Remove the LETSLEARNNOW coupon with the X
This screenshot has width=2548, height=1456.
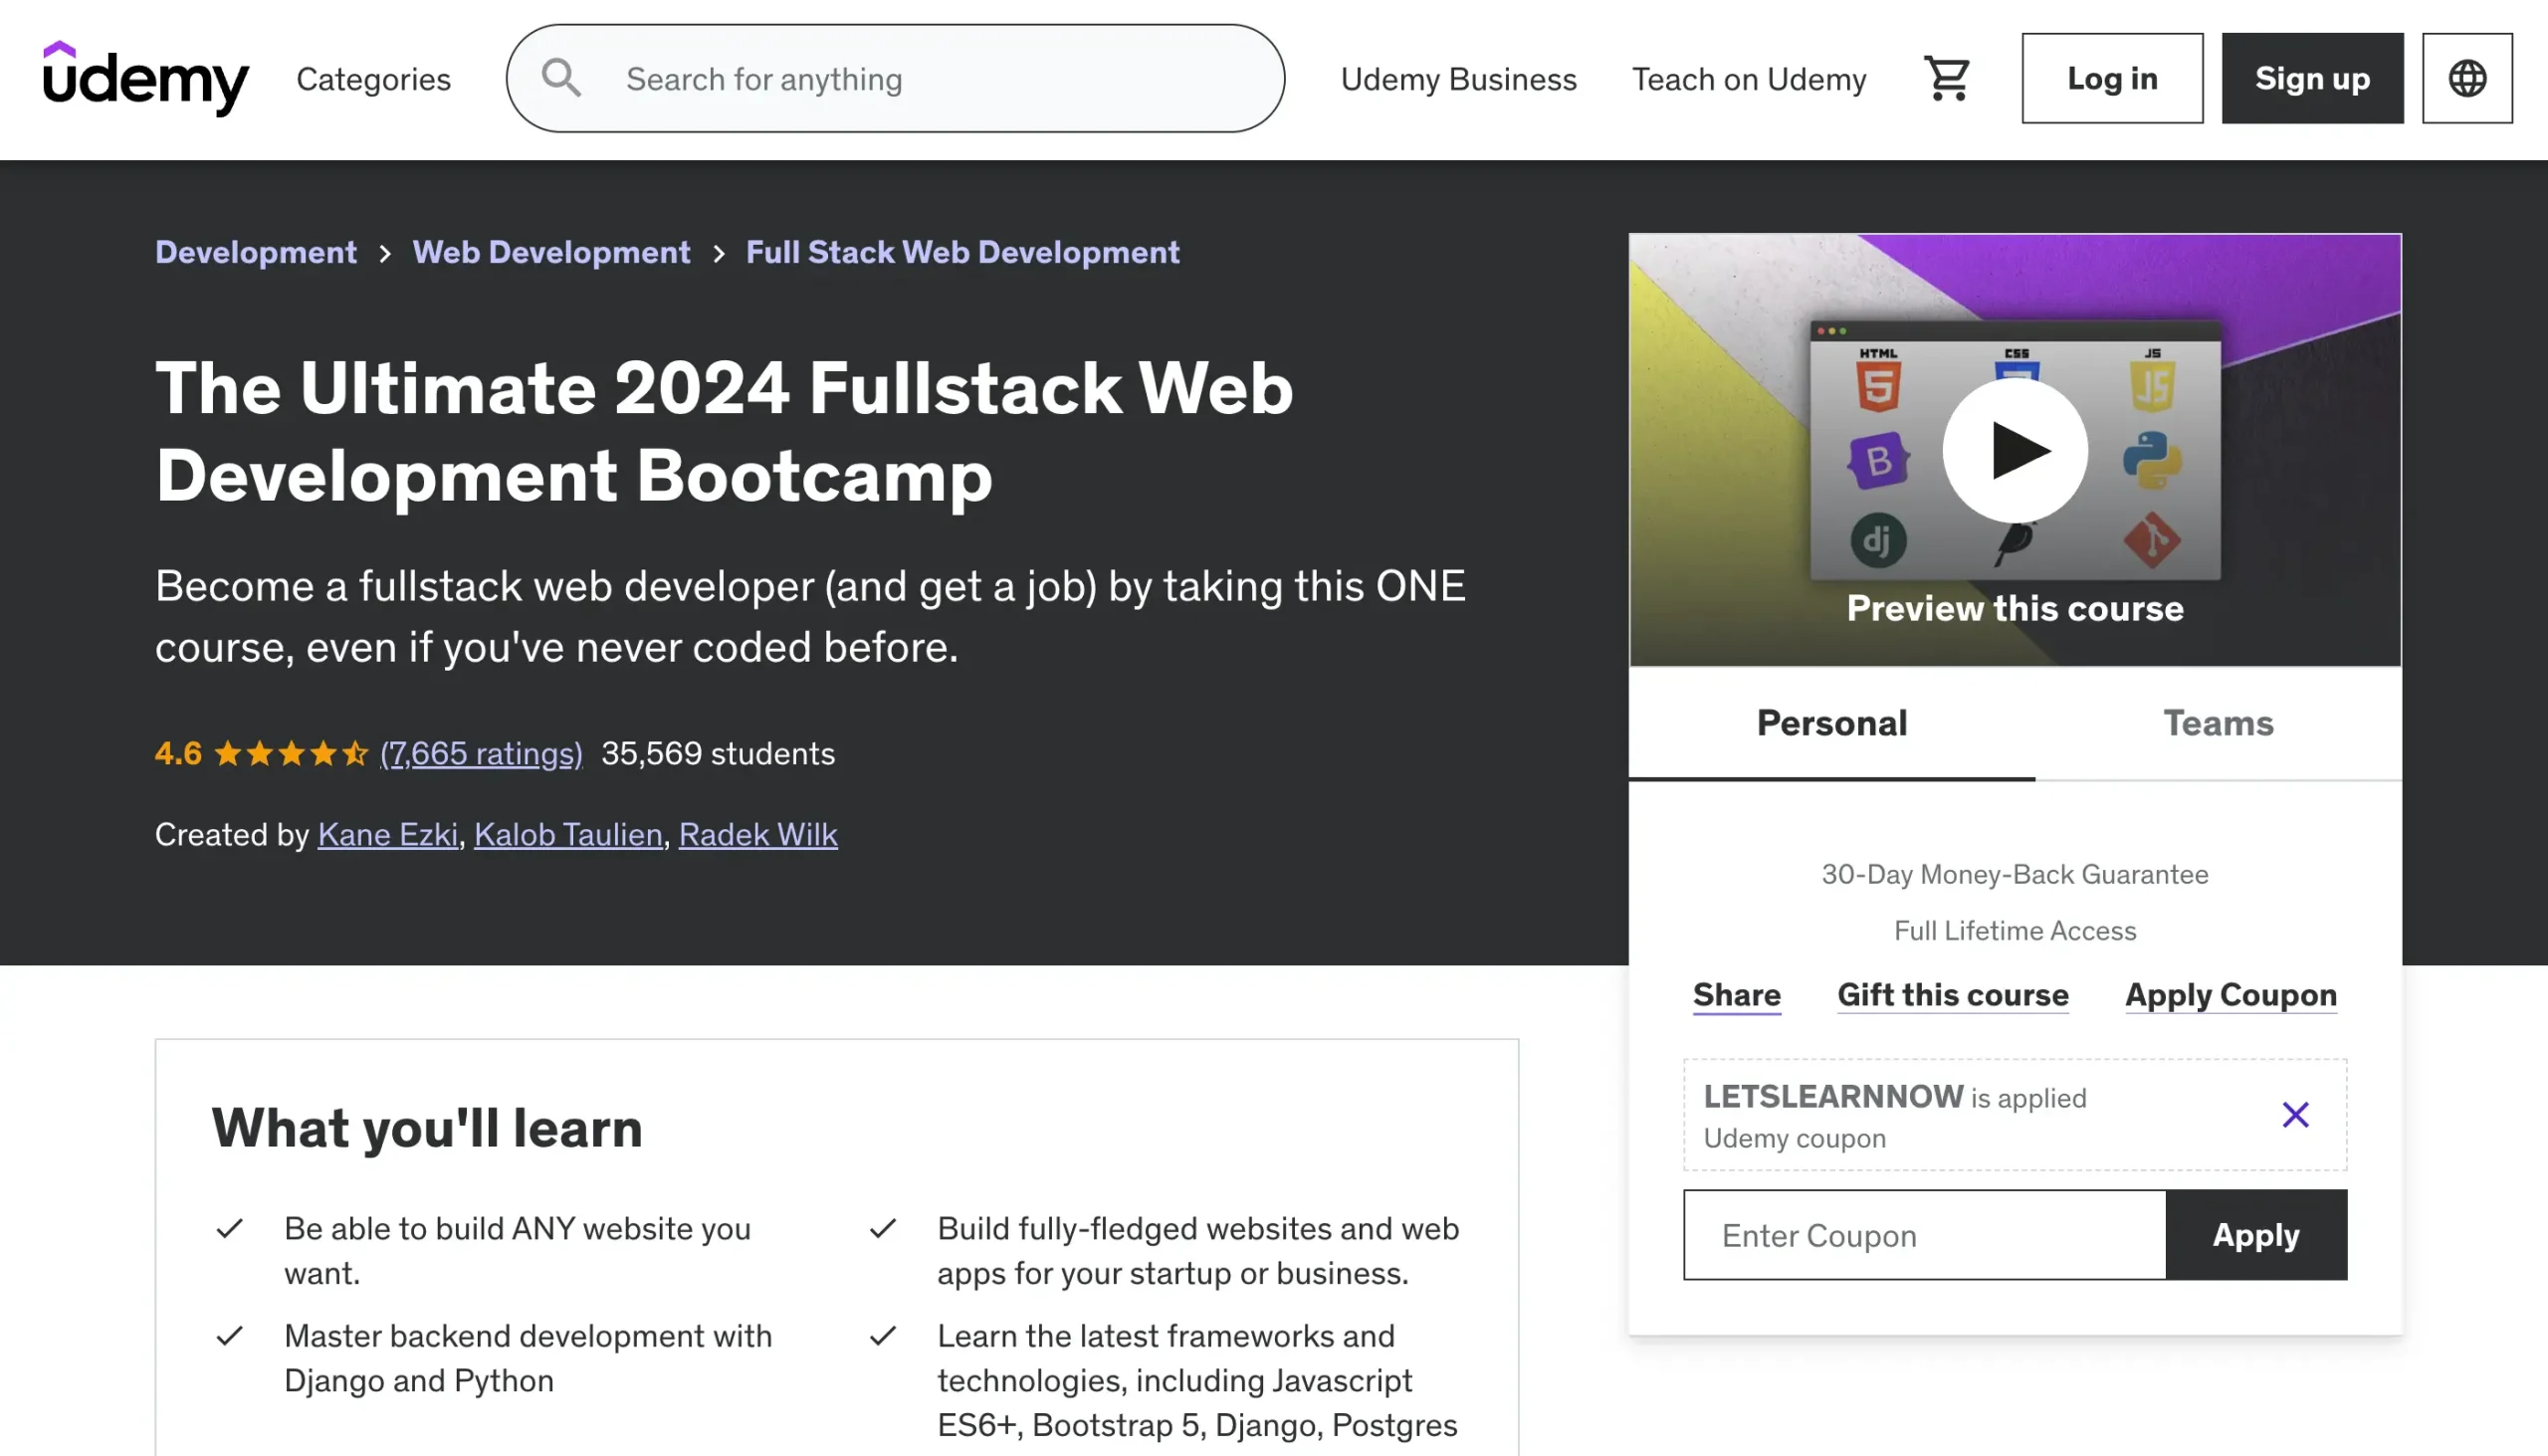pyautogui.click(x=2295, y=1114)
